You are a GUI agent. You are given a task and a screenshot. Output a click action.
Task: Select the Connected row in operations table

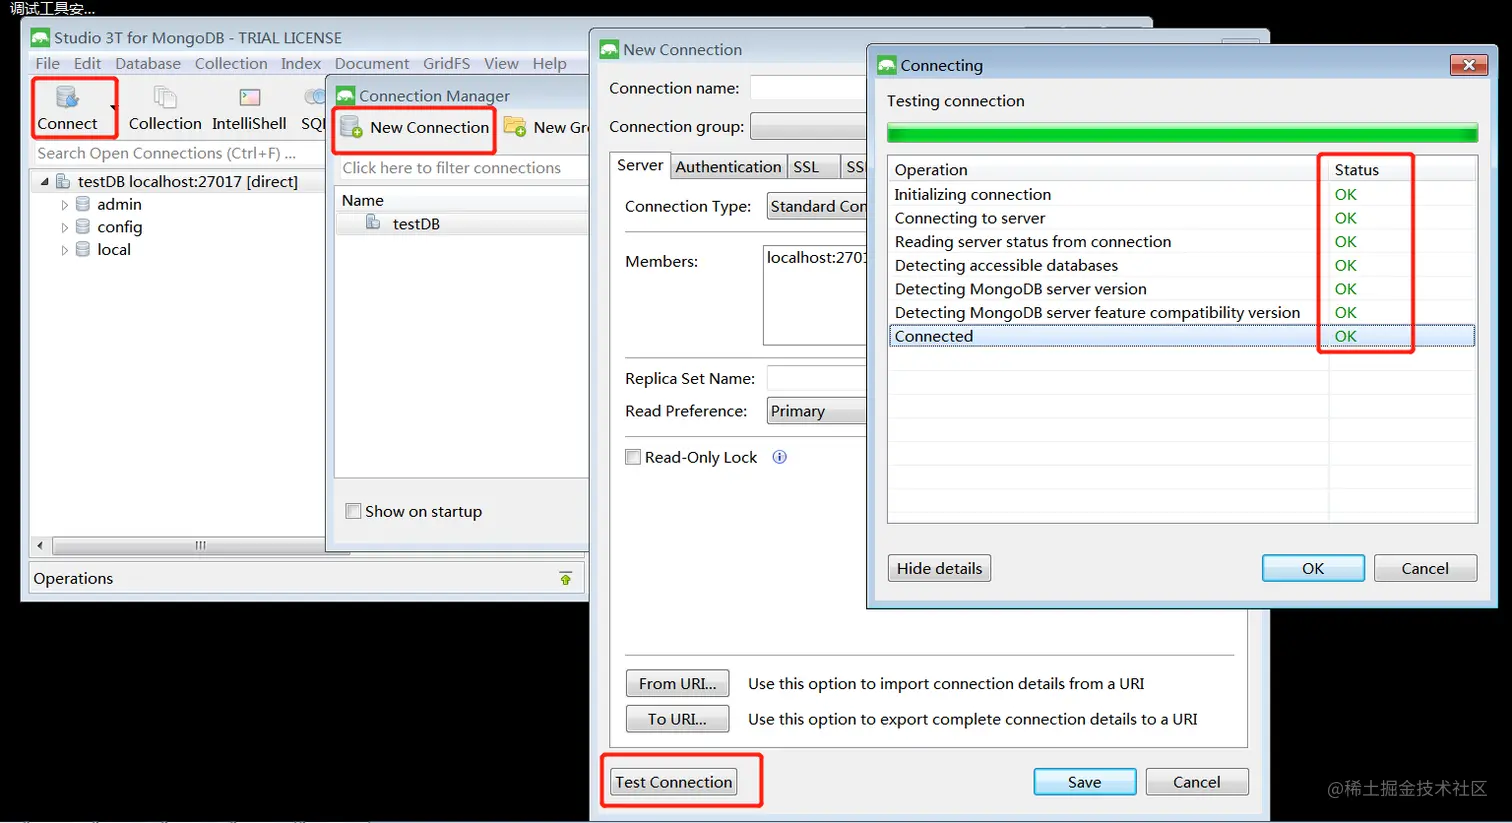click(1182, 336)
